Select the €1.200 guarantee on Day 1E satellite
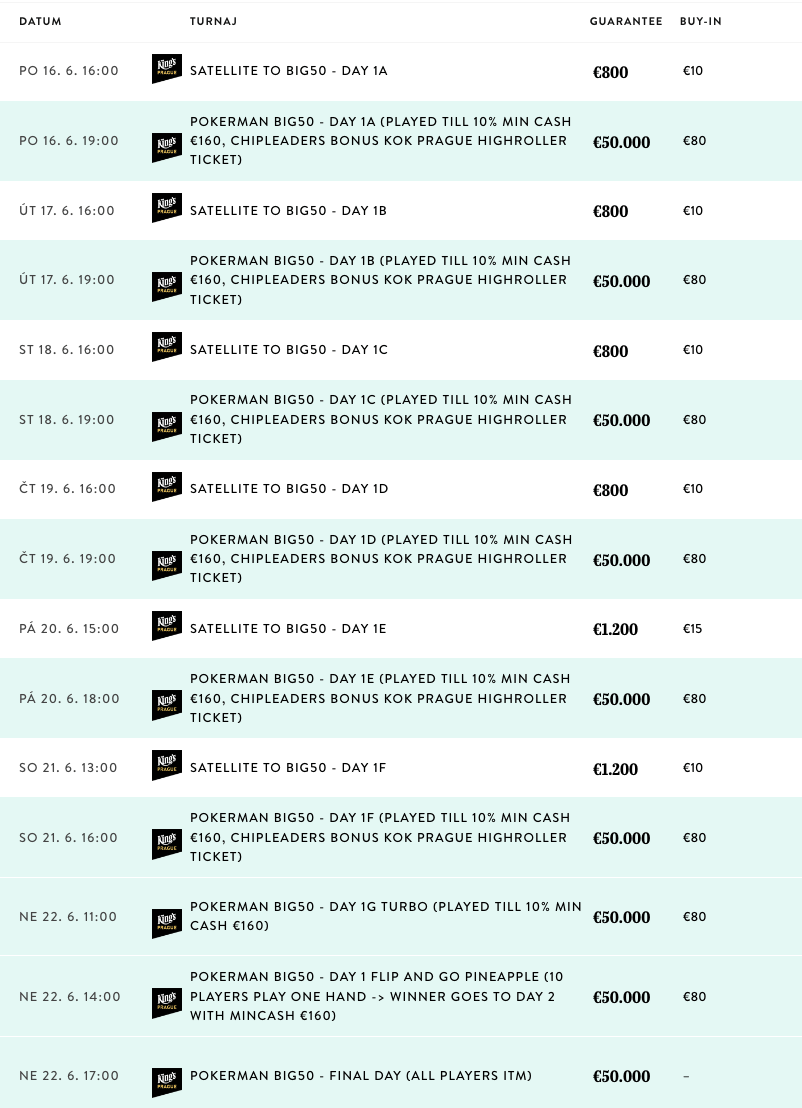The width and height of the screenshot is (802, 1108). (x=615, y=629)
